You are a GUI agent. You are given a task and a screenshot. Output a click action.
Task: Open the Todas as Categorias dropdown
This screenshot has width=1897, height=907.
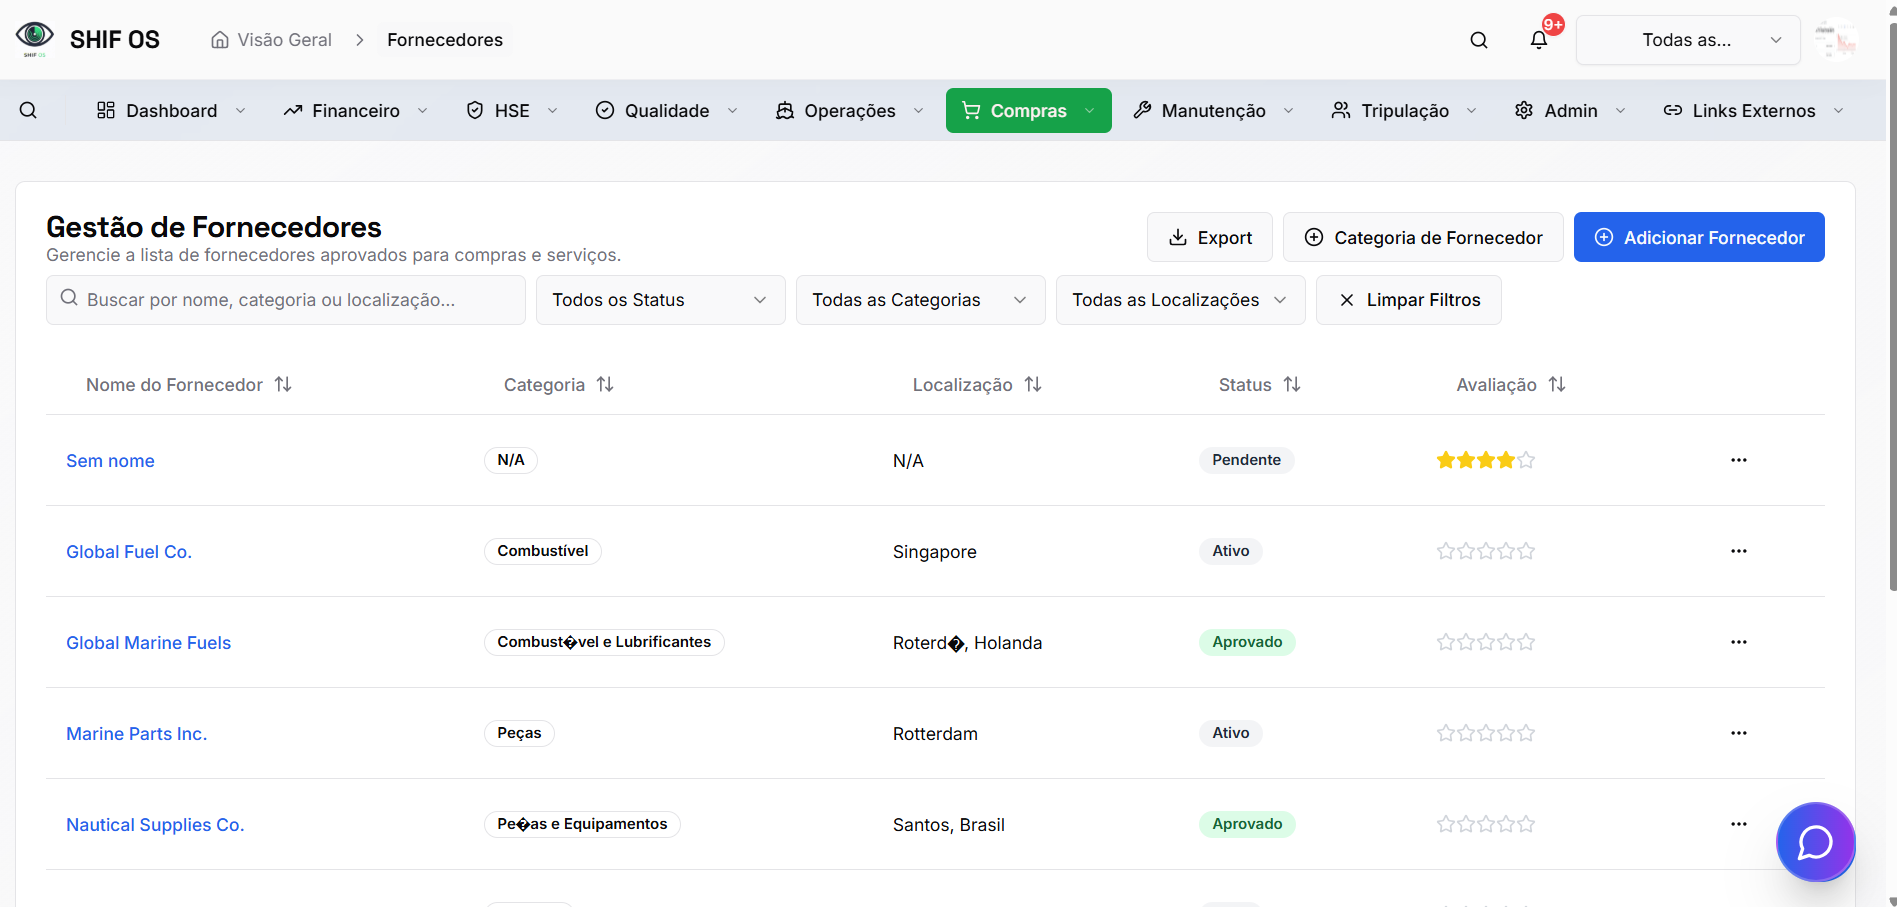(920, 300)
